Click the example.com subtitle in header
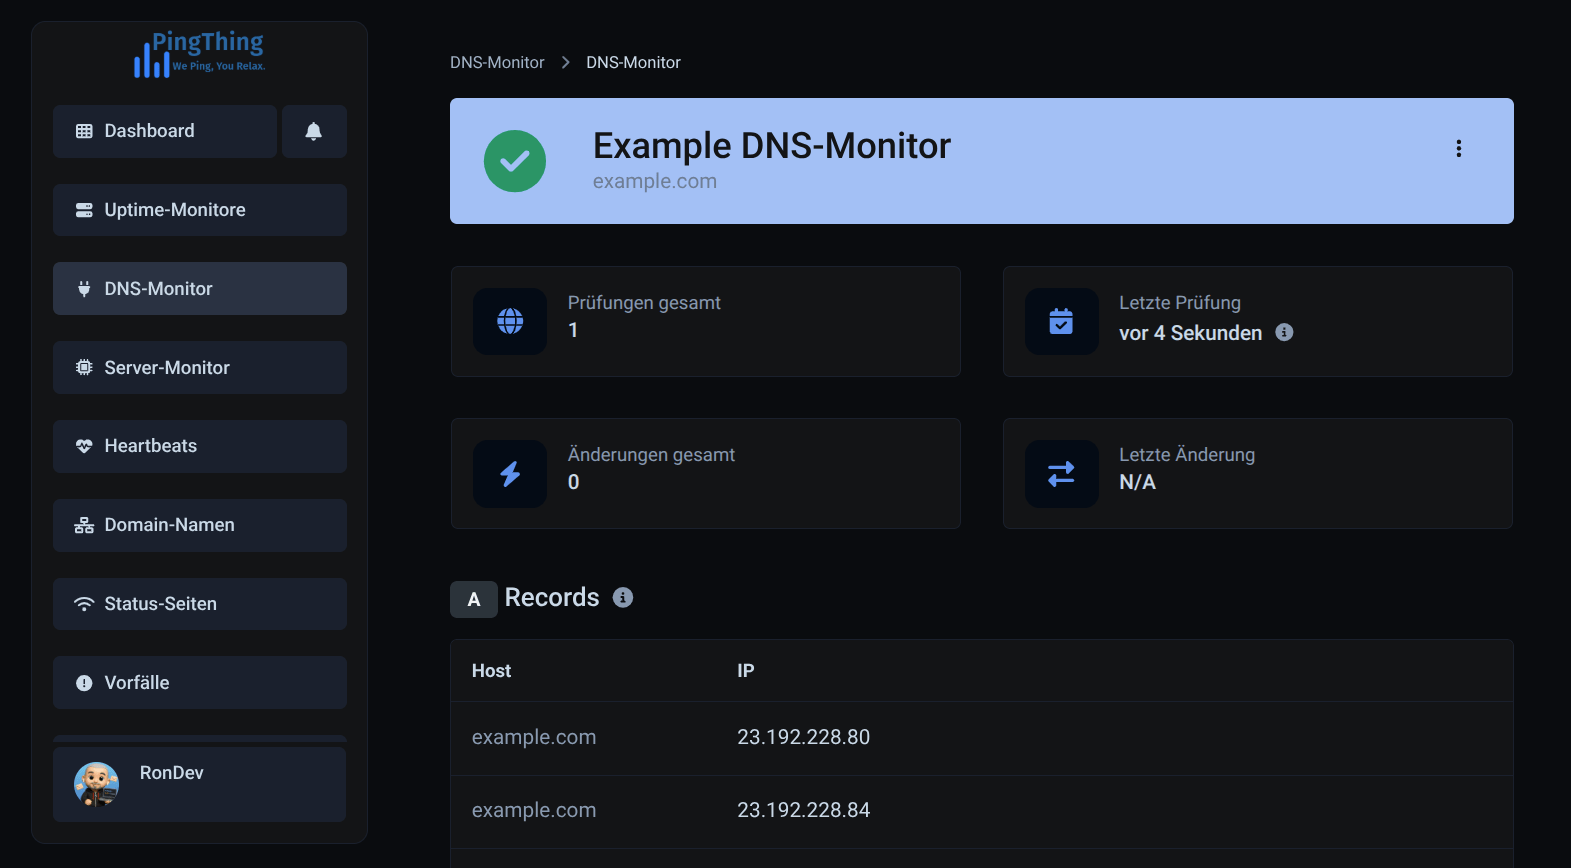The image size is (1571, 868). [655, 181]
